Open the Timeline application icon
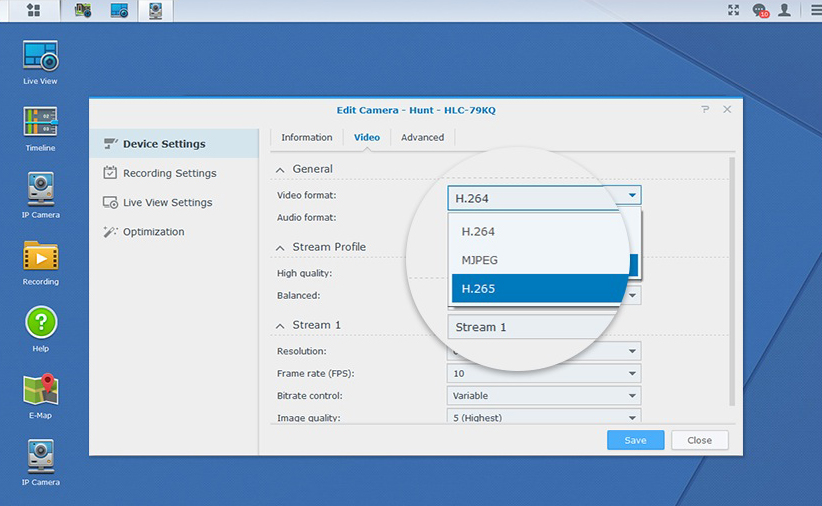The width and height of the screenshot is (822, 506). (x=40, y=123)
